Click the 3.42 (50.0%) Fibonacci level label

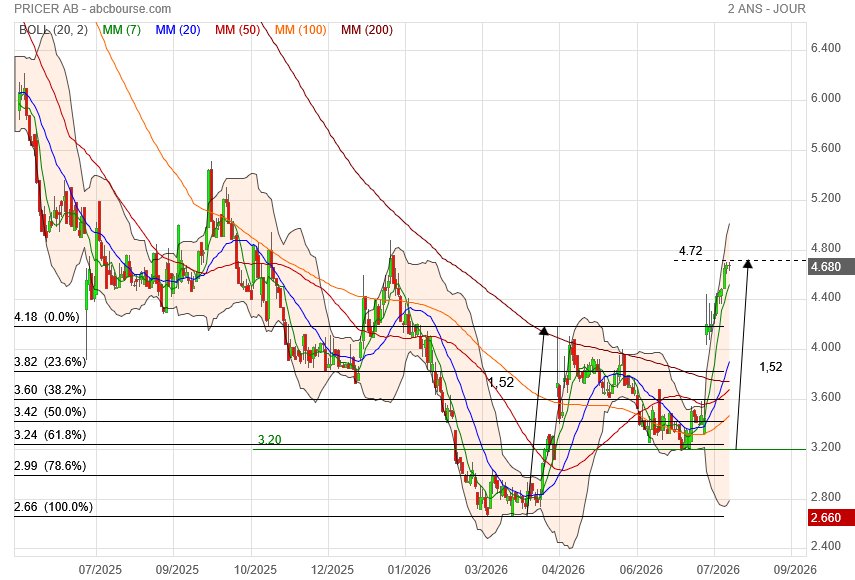click(x=50, y=412)
